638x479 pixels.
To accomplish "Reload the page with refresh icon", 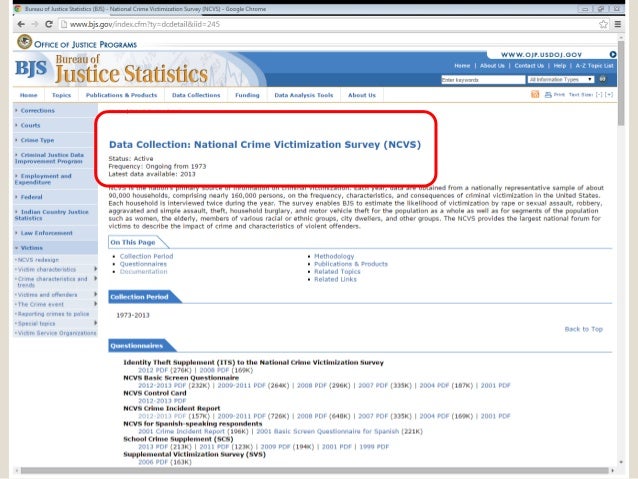I will (x=49, y=24).
